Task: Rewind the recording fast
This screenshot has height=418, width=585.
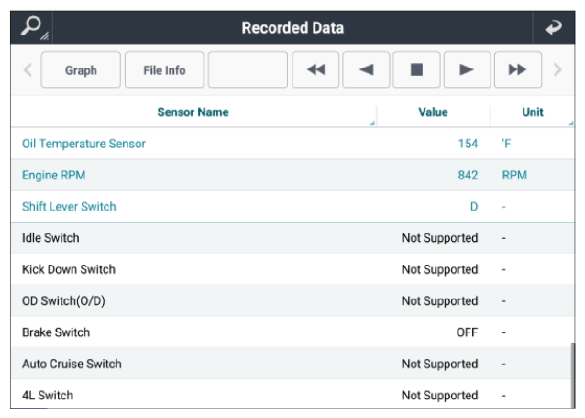Action: [316, 70]
